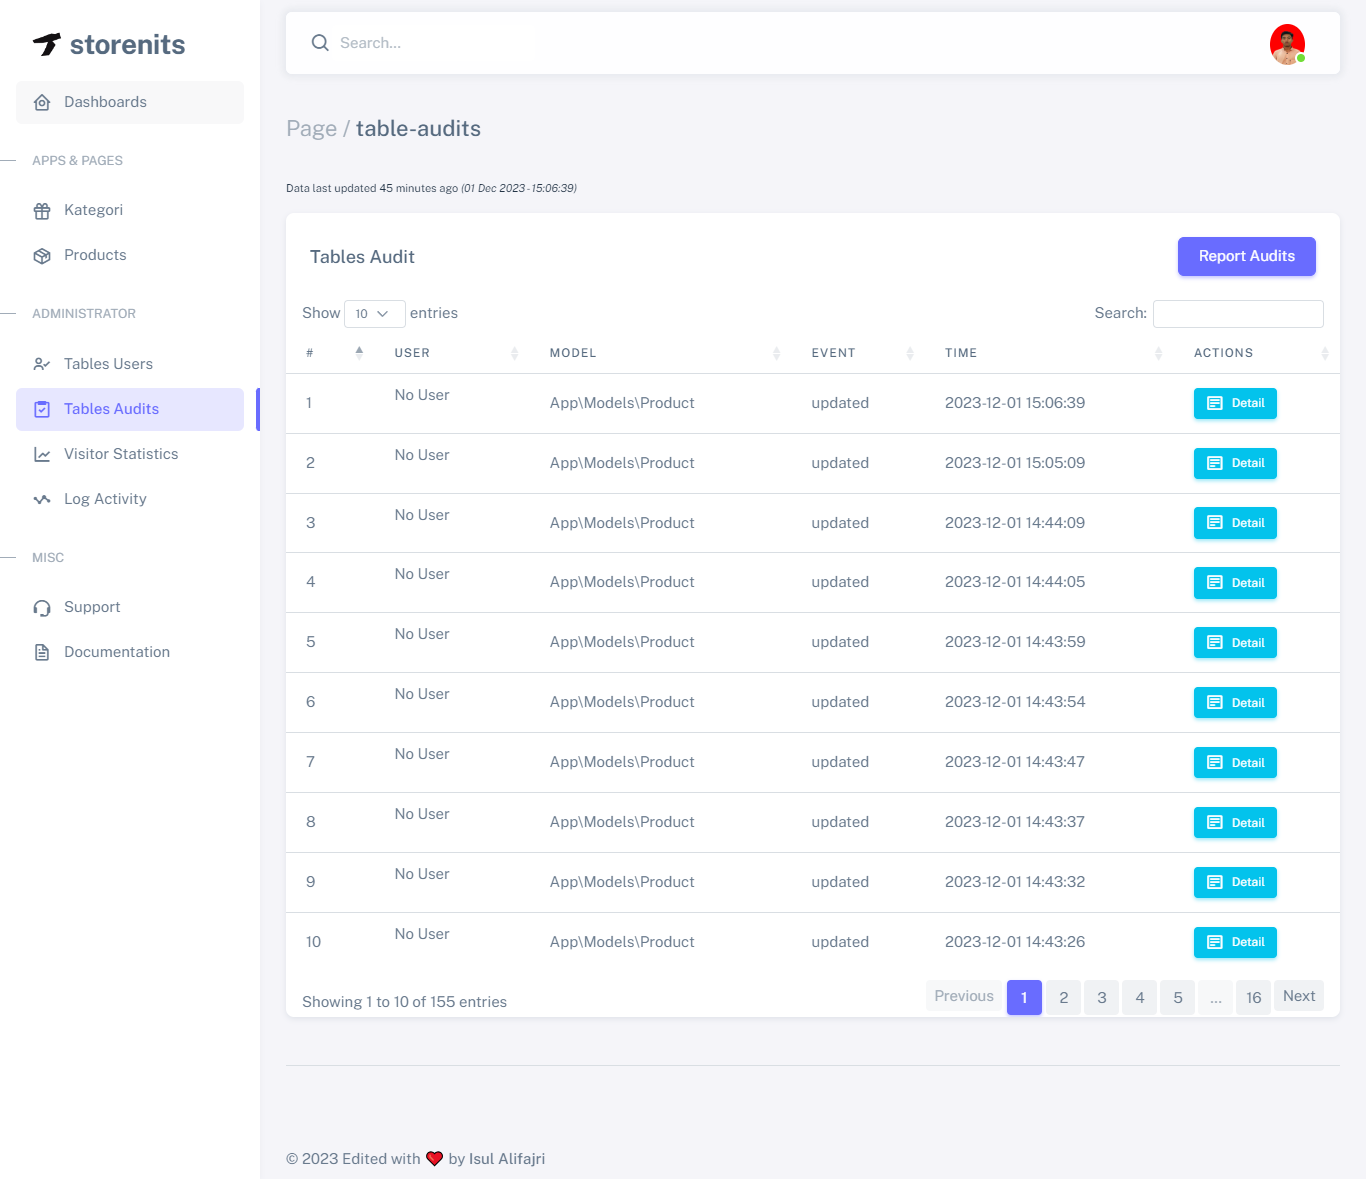Open the Show entries count dropdown

click(374, 314)
